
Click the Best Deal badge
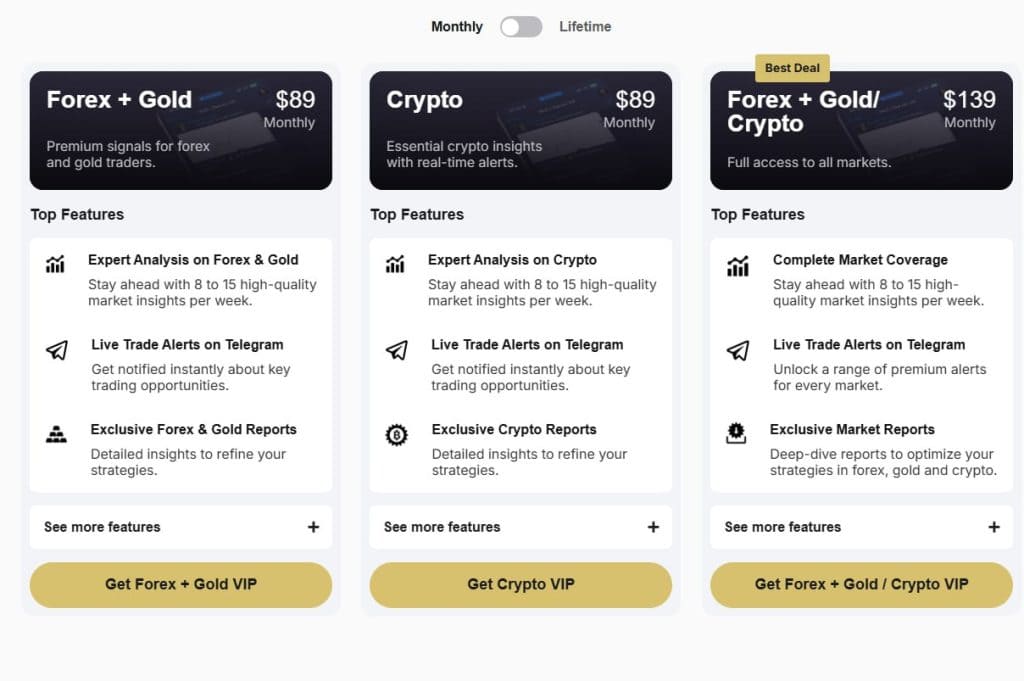(x=792, y=68)
